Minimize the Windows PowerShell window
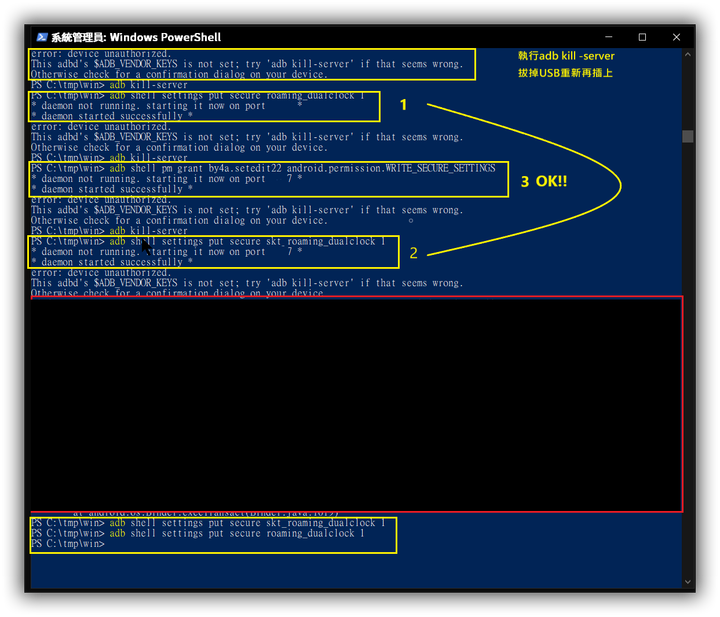 608,37
